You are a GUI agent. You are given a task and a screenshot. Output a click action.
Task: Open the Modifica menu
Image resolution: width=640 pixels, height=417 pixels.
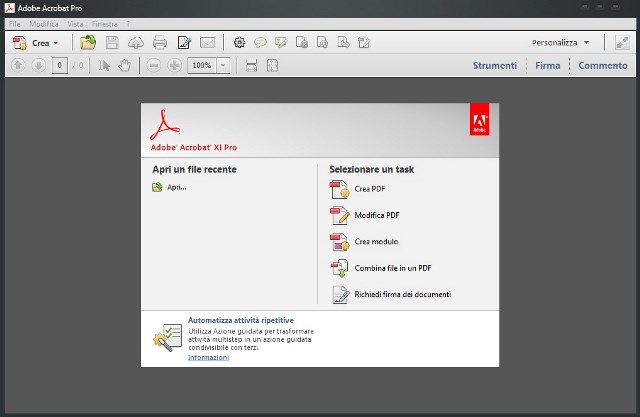44,24
